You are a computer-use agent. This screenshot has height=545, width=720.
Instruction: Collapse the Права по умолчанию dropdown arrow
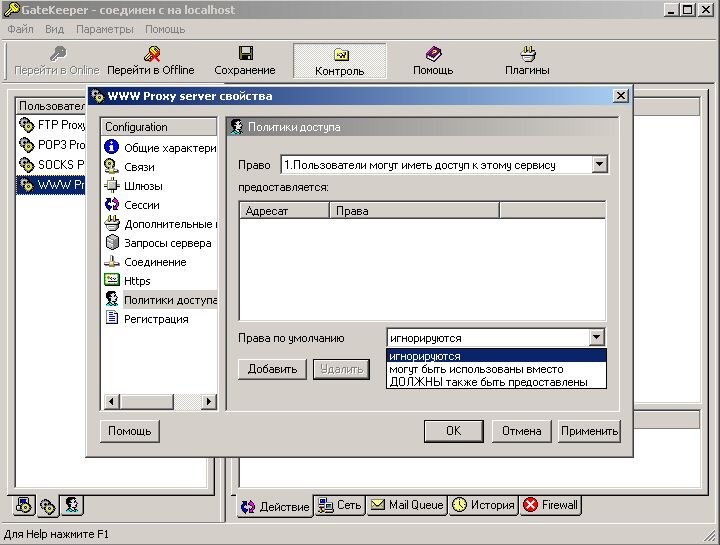pyautogui.click(x=596, y=337)
